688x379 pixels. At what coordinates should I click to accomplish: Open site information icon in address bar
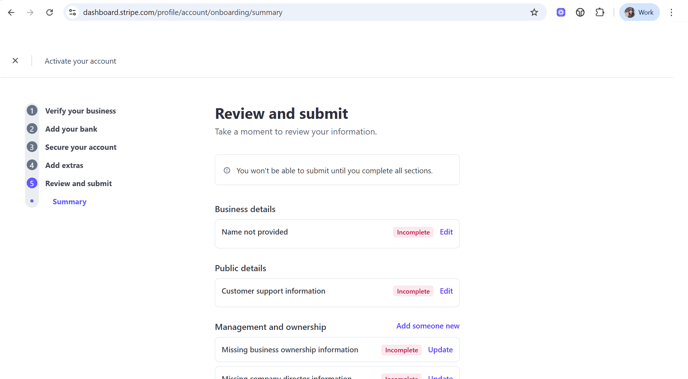[x=72, y=12]
